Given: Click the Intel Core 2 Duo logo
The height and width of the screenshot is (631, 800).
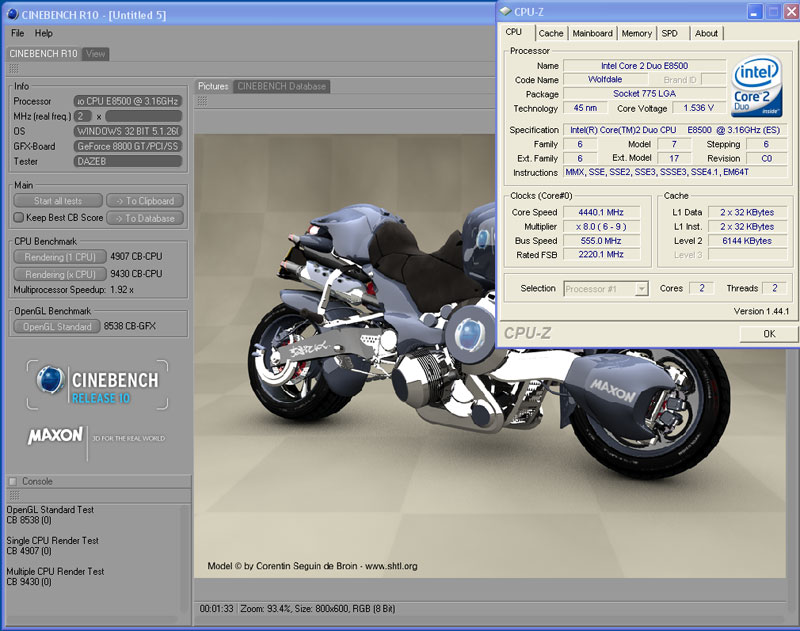Looking at the screenshot, I should (x=757, y=86).
